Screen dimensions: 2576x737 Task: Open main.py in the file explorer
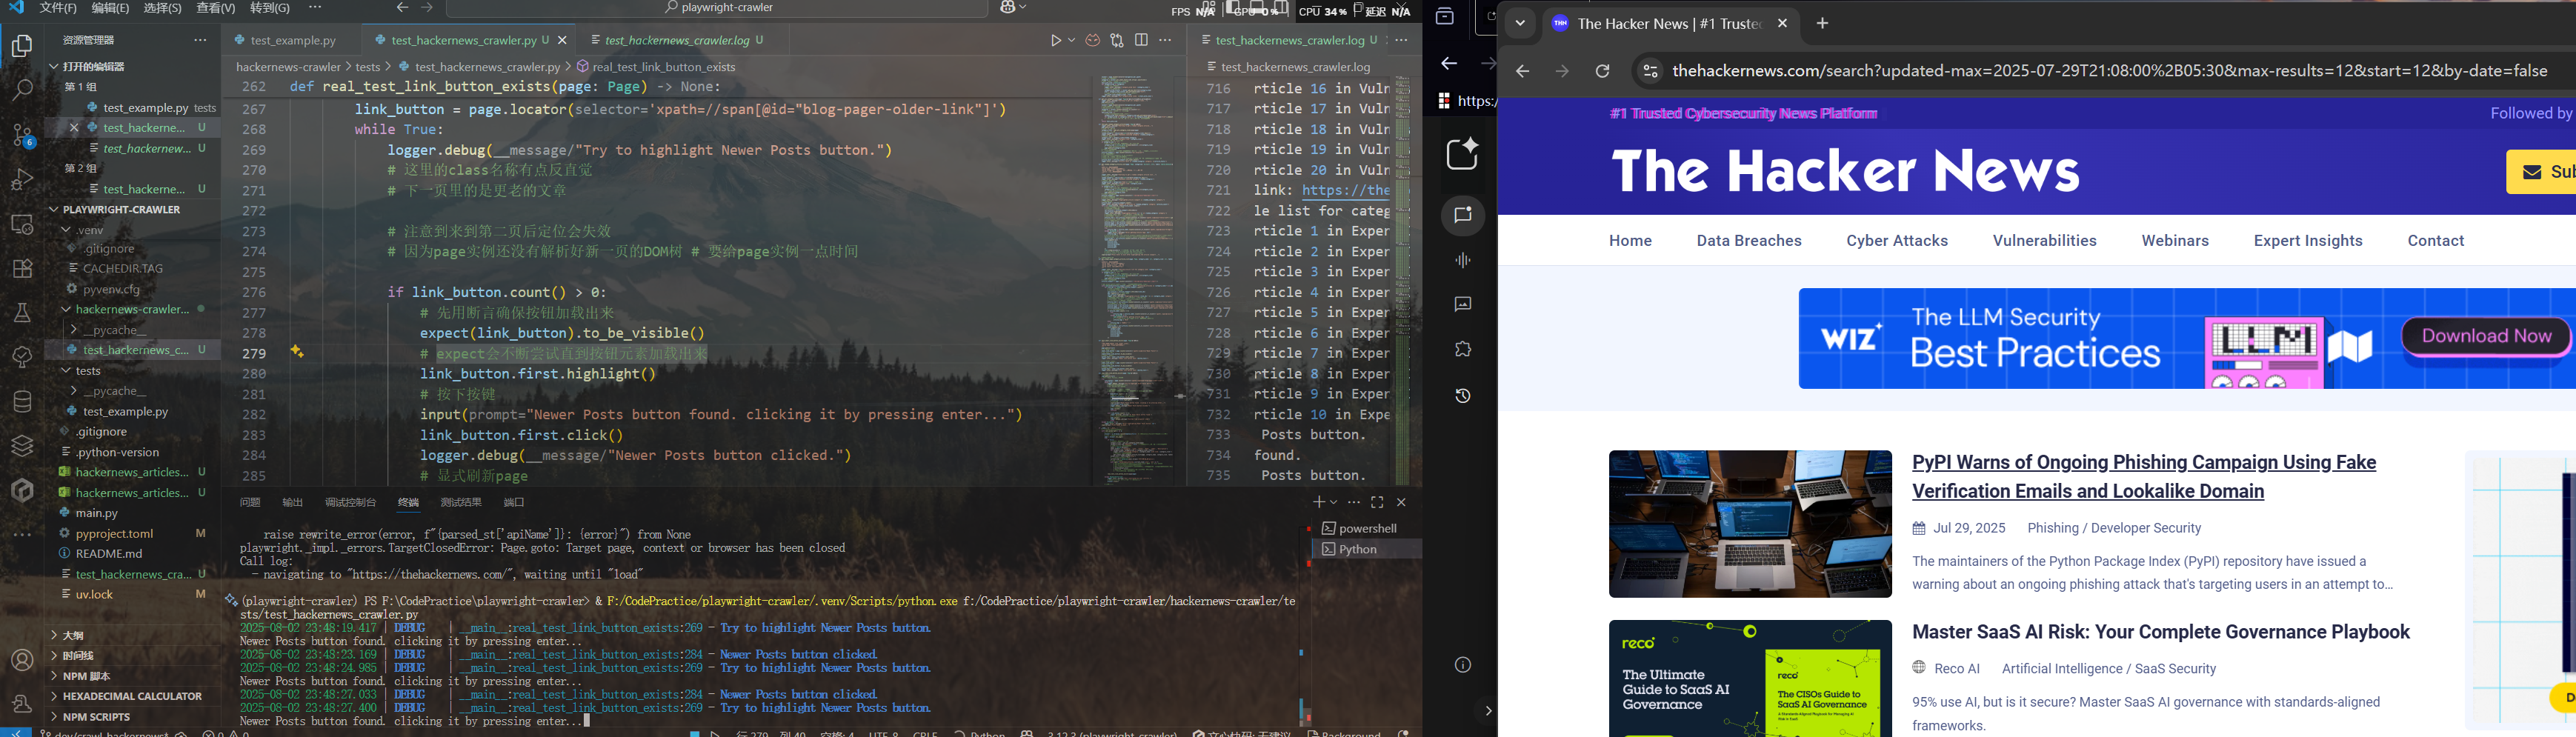click(x=97, y=513)
